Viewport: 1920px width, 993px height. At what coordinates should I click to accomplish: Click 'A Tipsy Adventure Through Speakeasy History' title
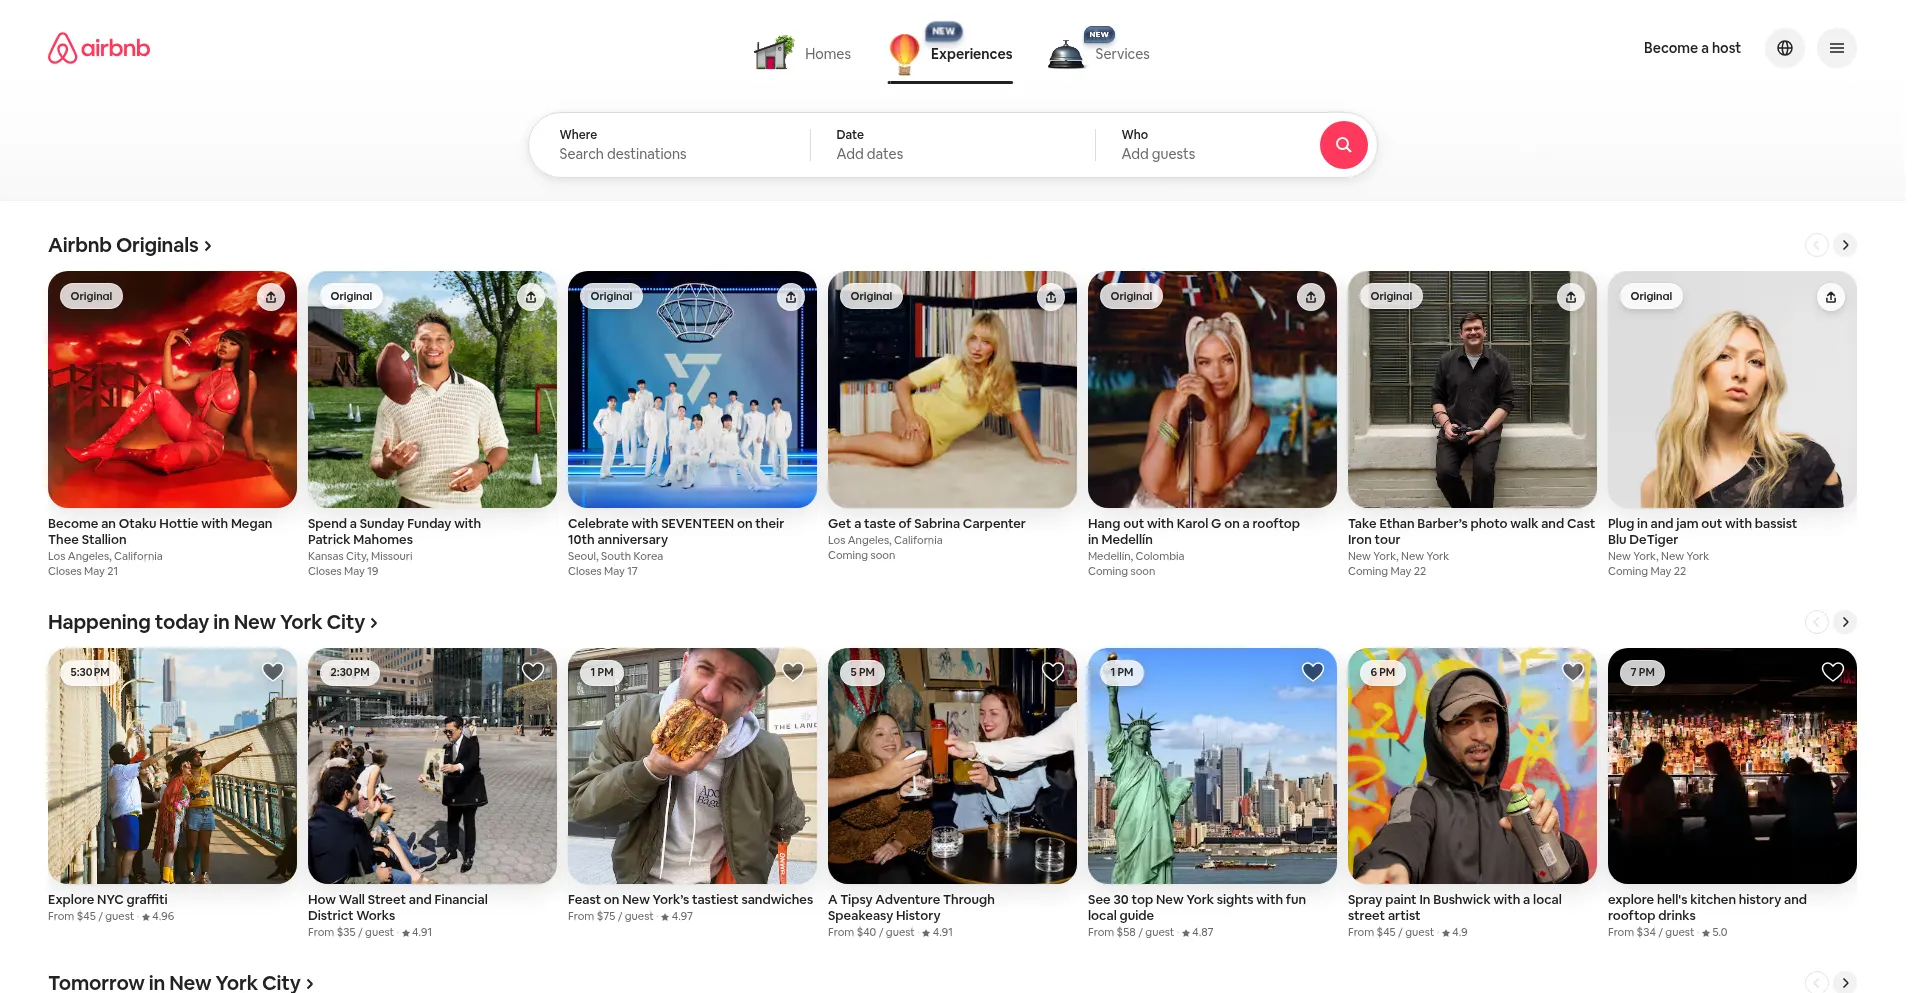[911, 907]
